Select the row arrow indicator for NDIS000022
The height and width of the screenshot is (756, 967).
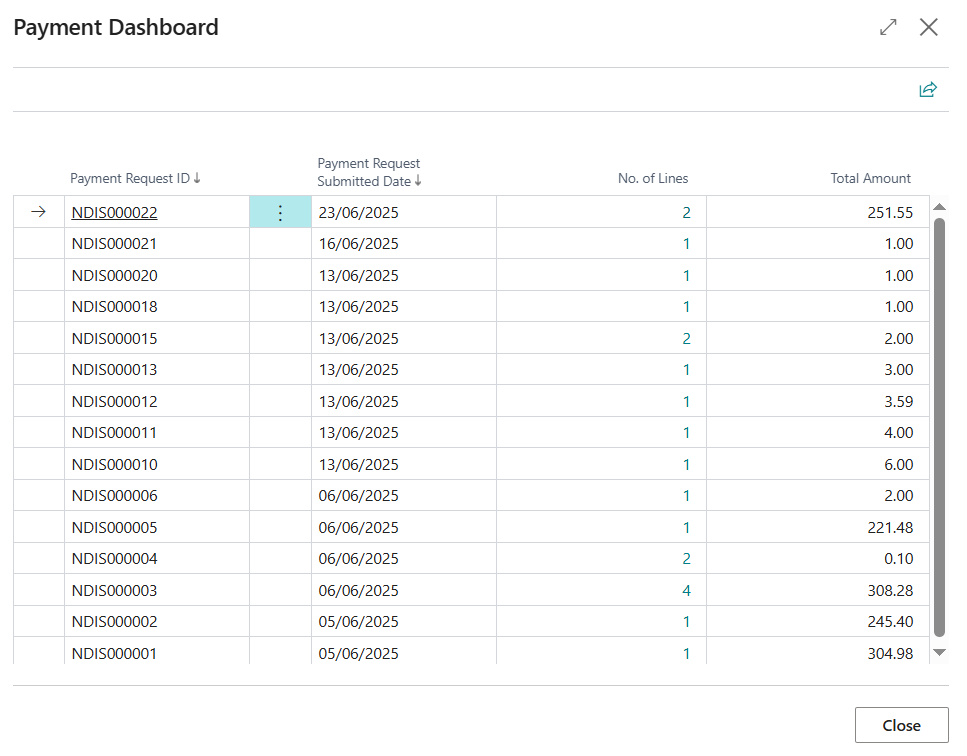tap(39, 212)
